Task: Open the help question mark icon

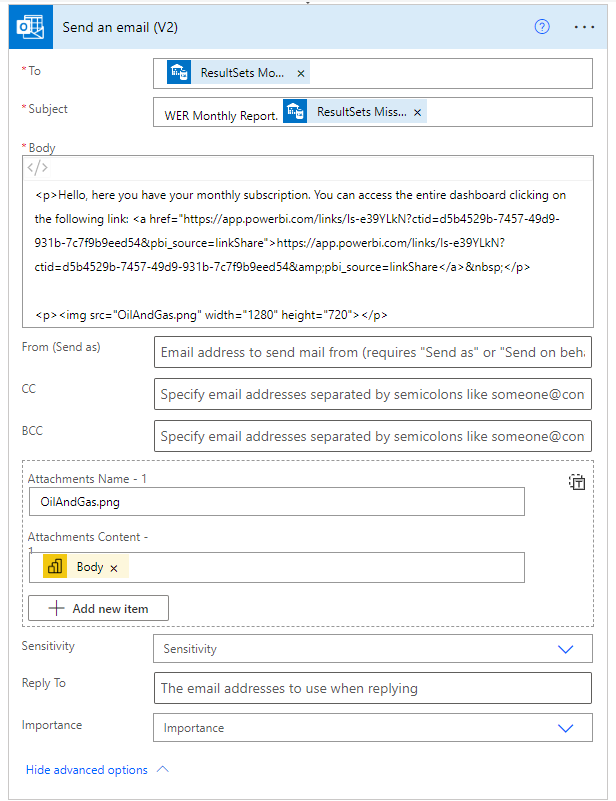Action: pyautogui.click(x=542, y=27)
